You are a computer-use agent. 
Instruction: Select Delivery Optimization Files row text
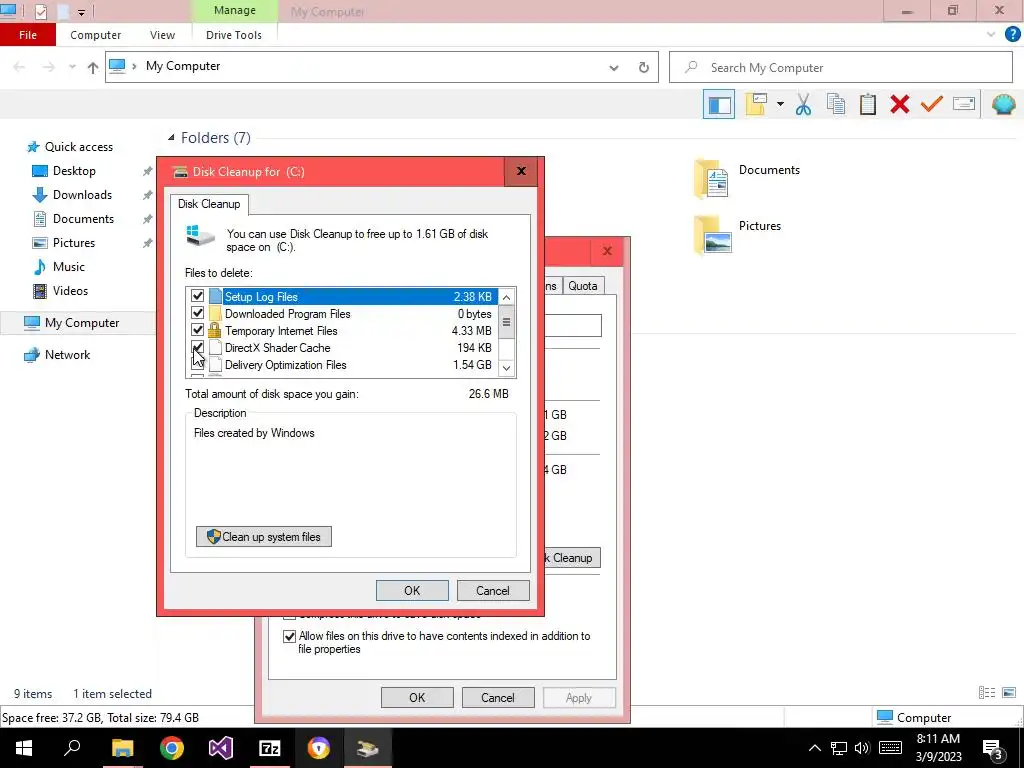[x=285, y=364]
